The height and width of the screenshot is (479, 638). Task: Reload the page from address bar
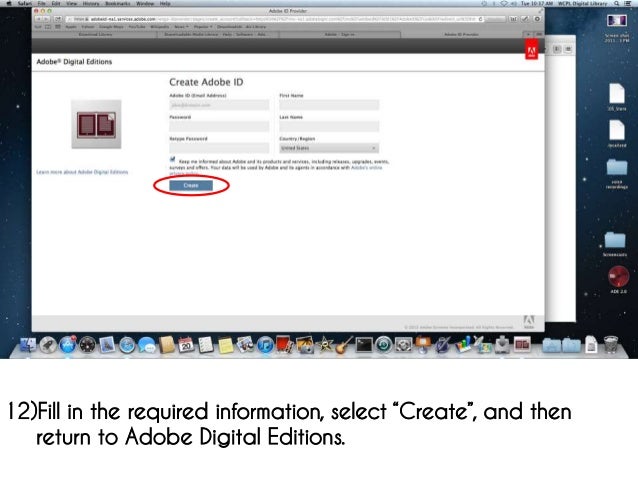(481, 19)
